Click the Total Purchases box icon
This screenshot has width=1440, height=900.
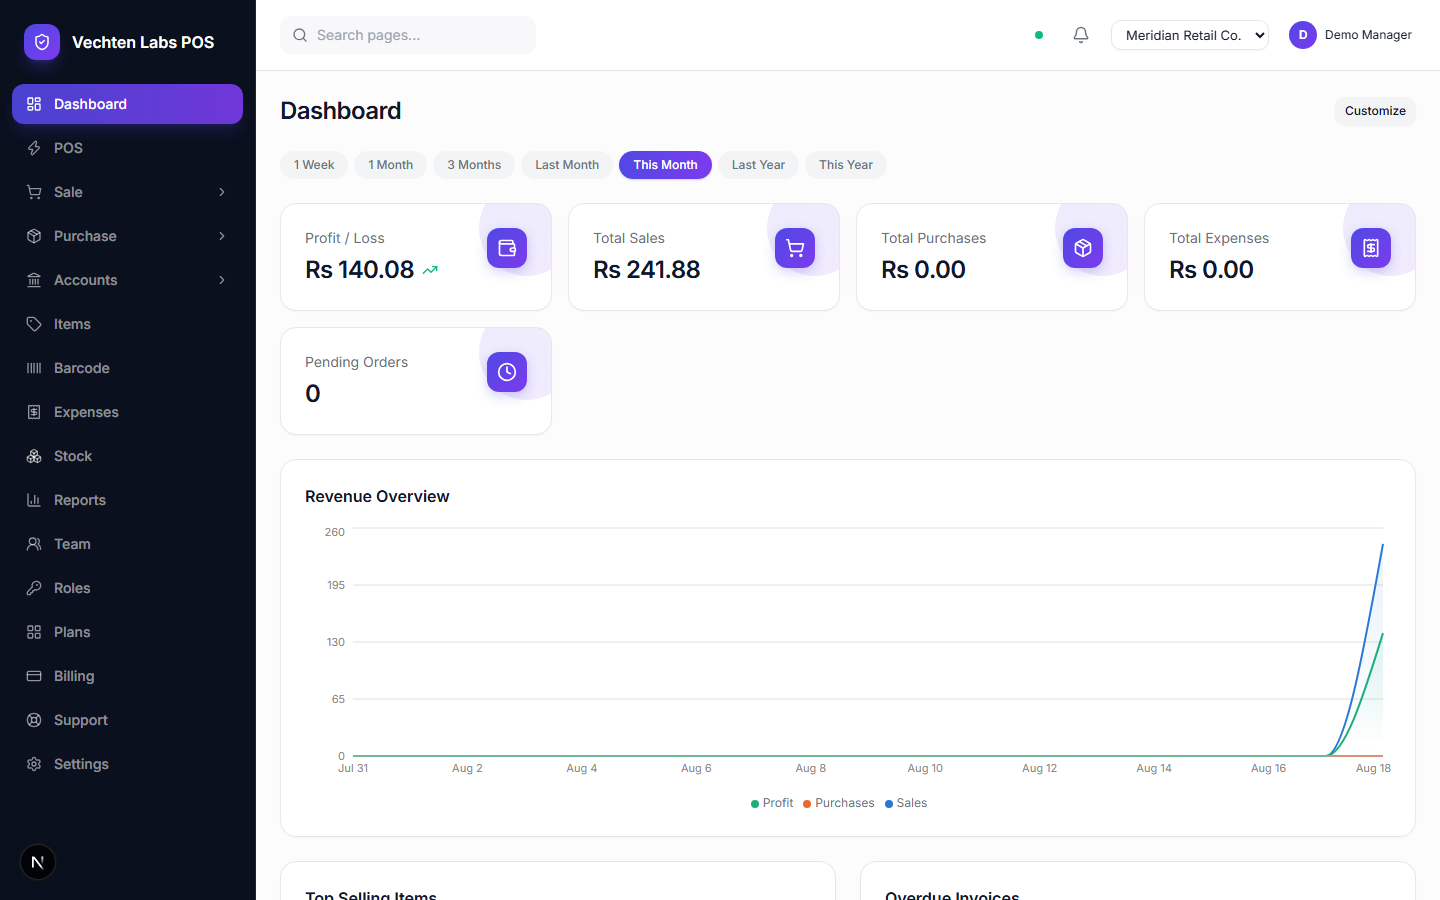tap(1083, 248)
